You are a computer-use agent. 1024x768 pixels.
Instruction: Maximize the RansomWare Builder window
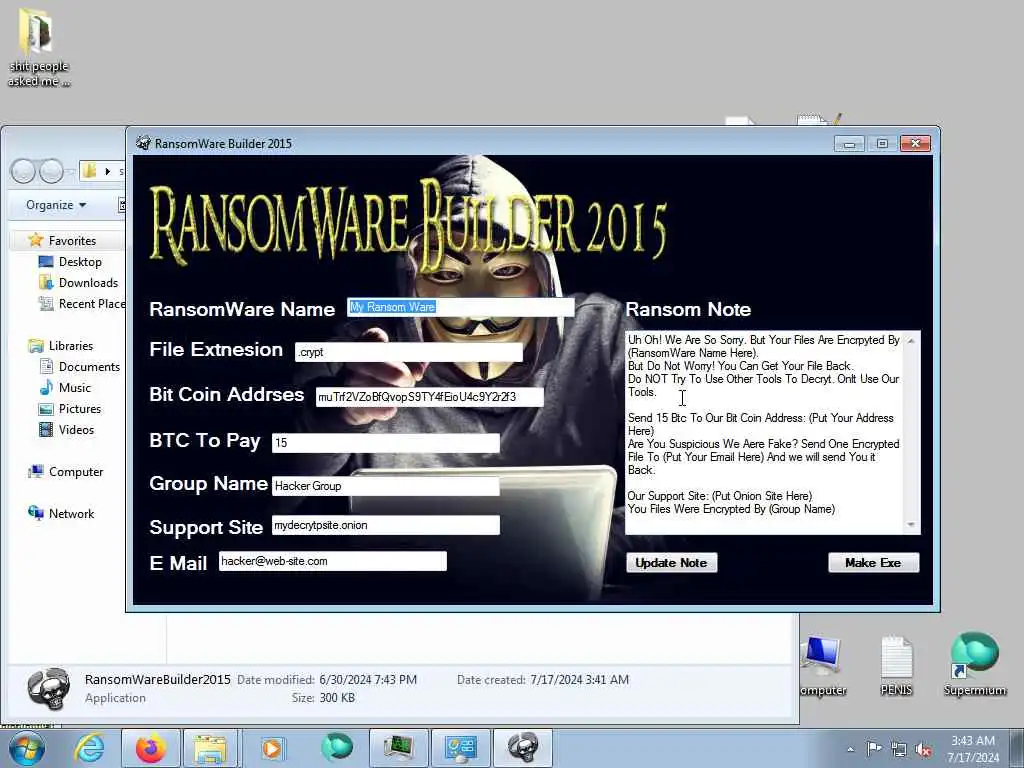pos(882,144)
